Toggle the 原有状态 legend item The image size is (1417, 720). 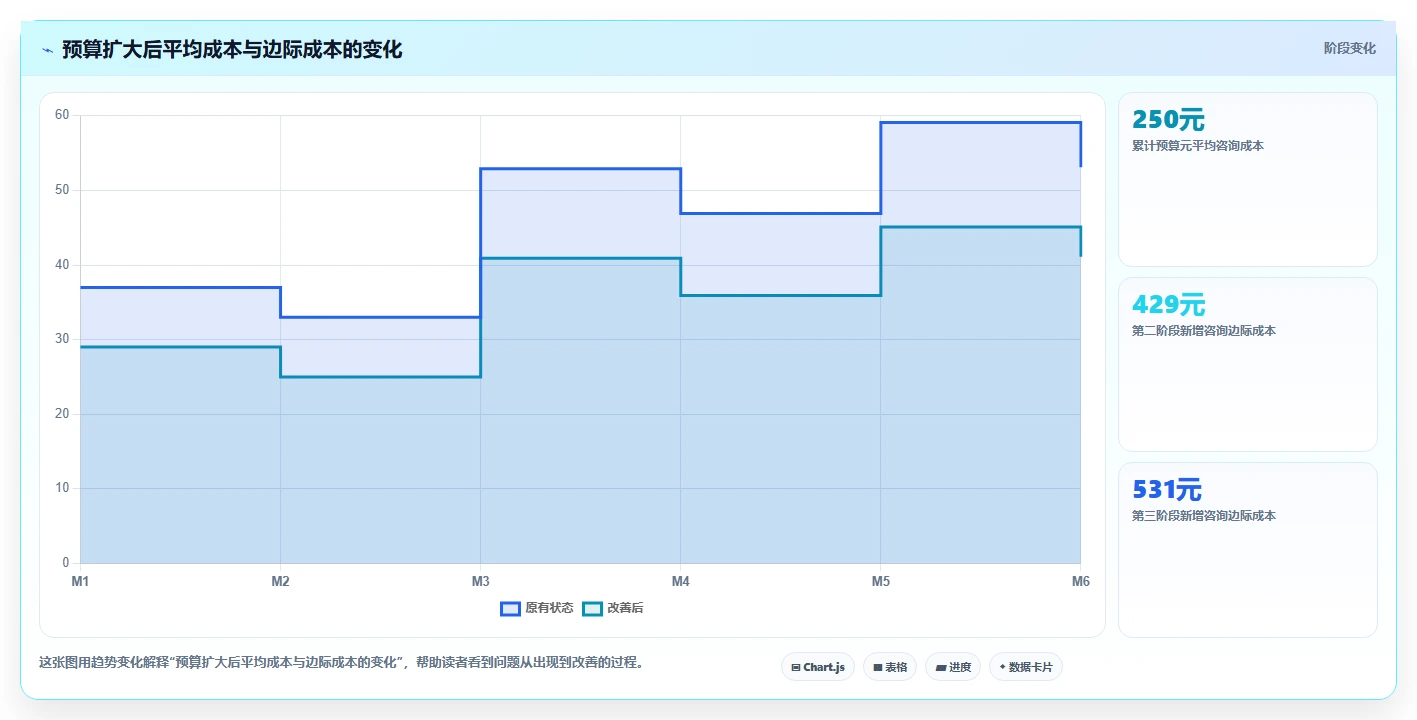pos(537,608)
